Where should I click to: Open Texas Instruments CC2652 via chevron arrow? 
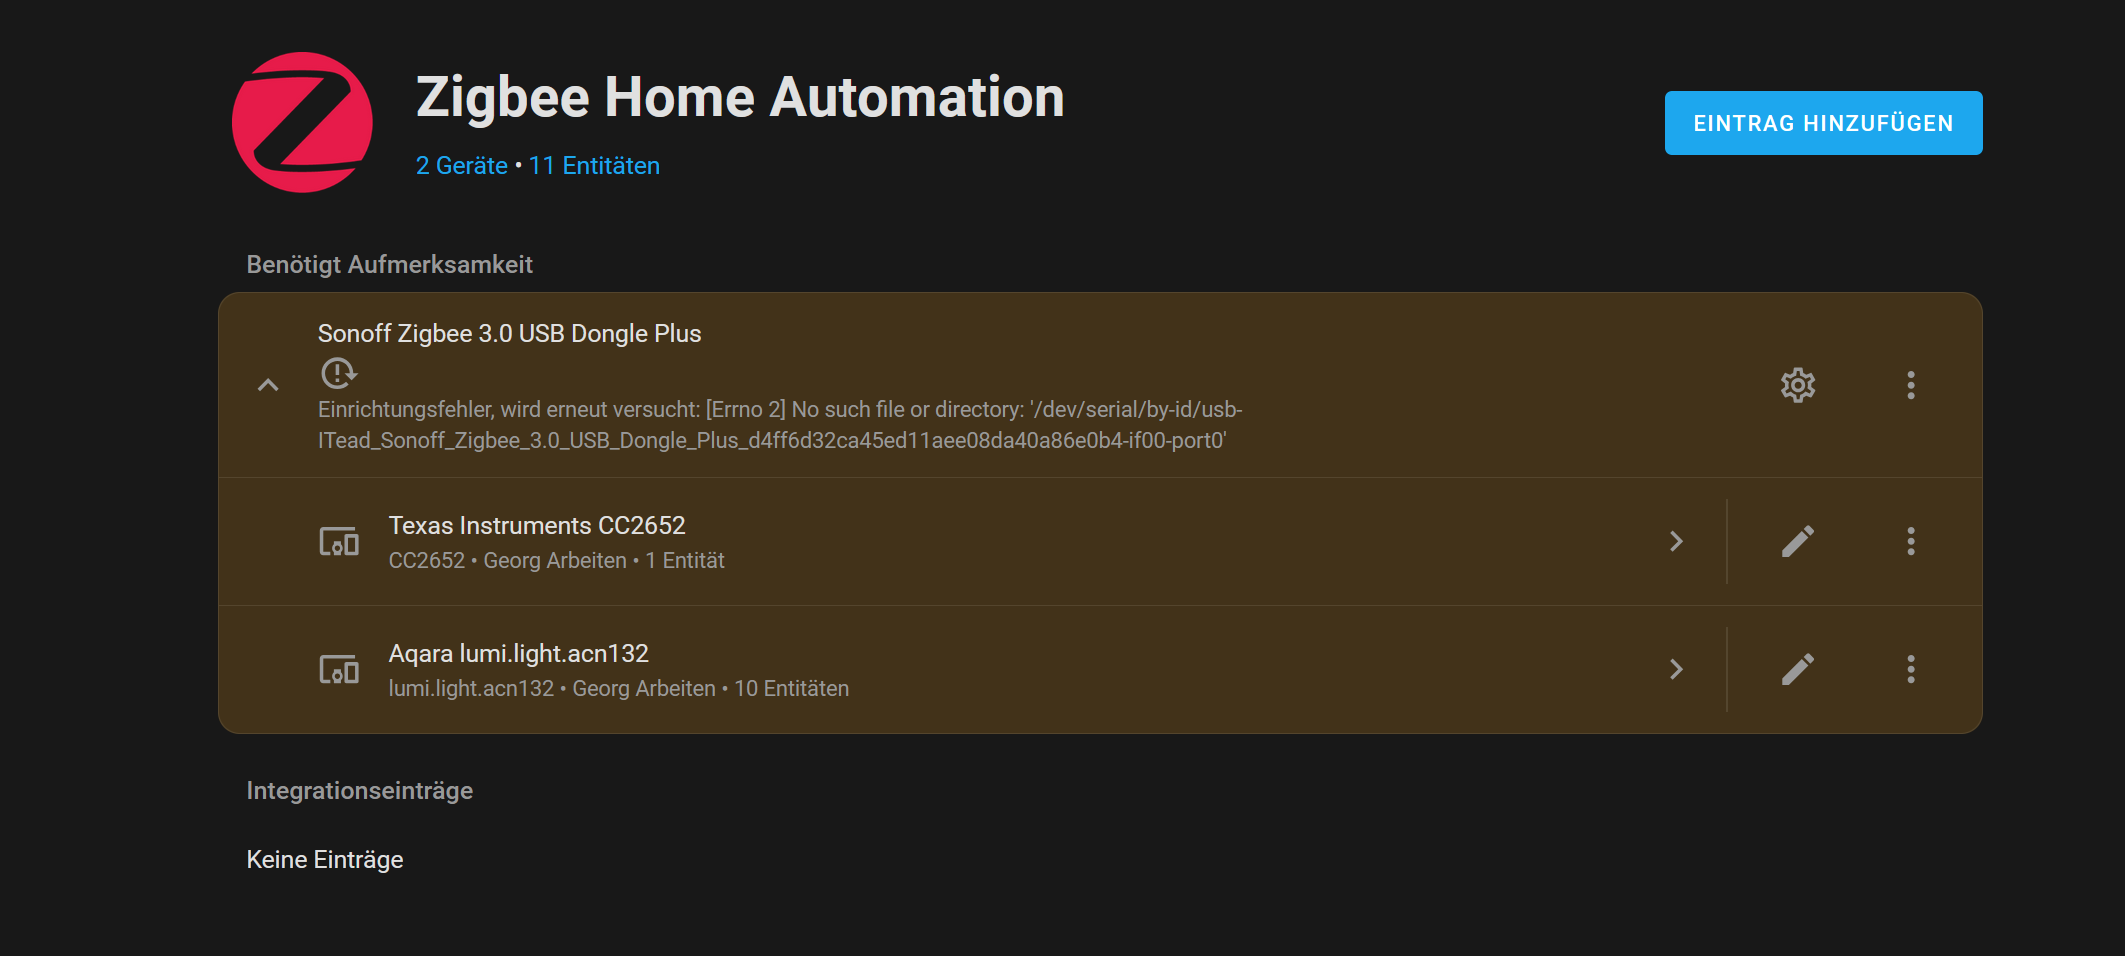tap(1677, 541)
